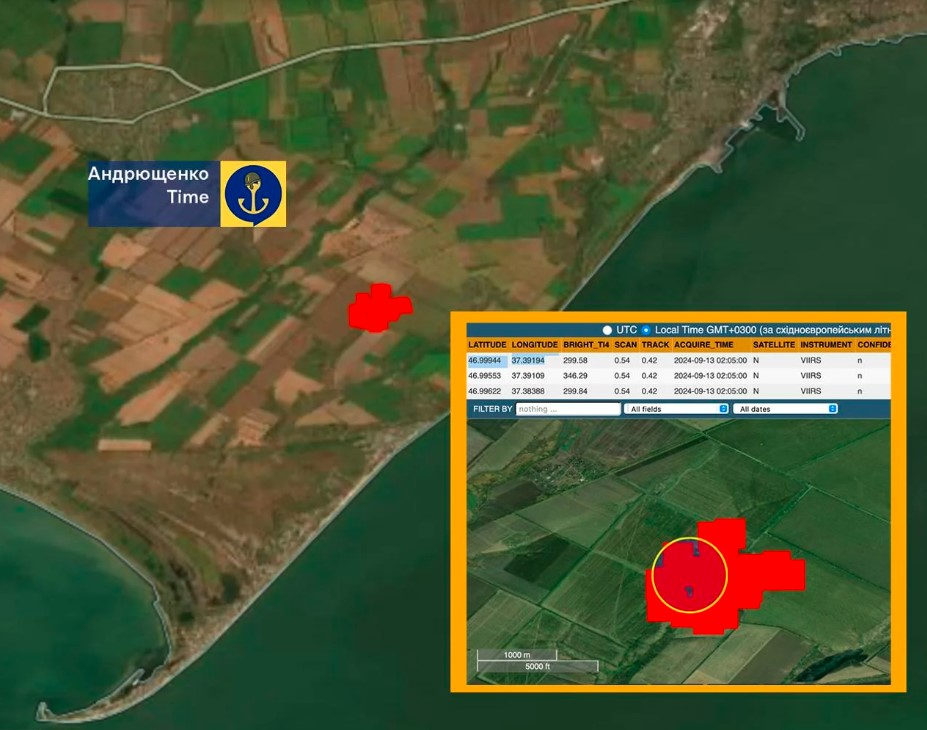Open the All dates dropdown
Viewport: 927px width, 730px height.
[x=785, y=409]
